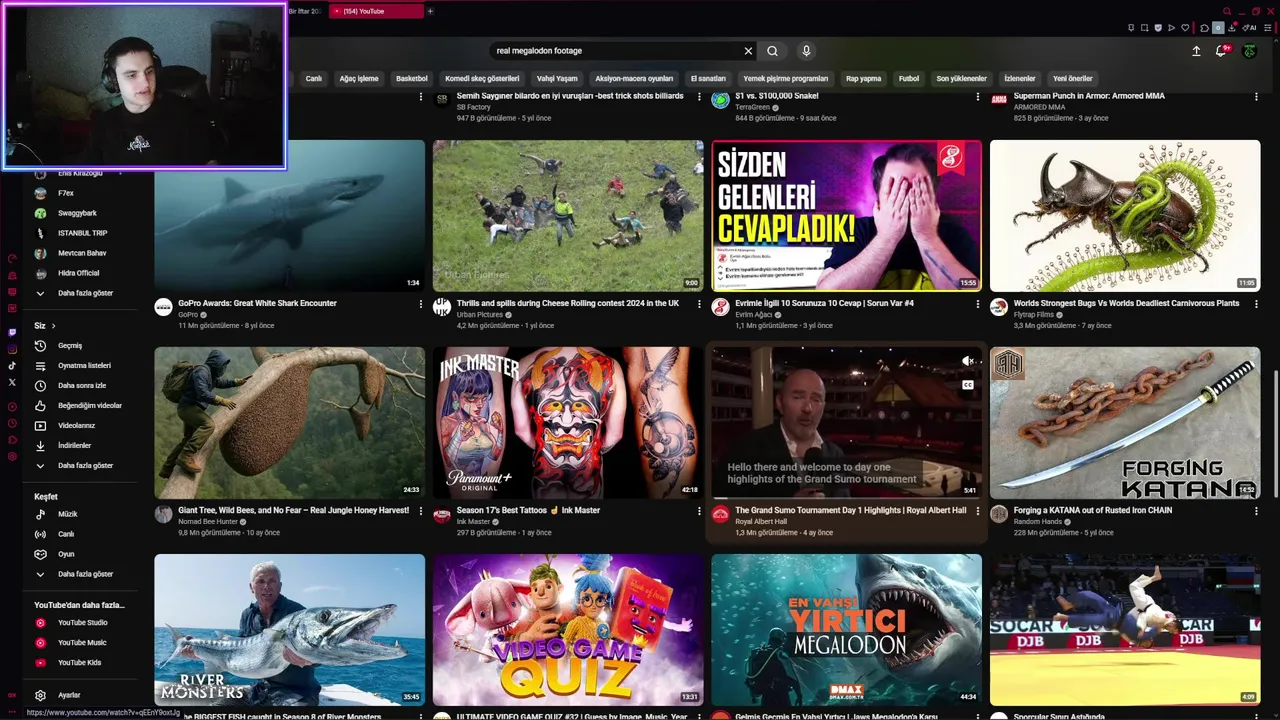Click the search input with megalodon query
The image size is (1280, 720).
coord(615,51)
